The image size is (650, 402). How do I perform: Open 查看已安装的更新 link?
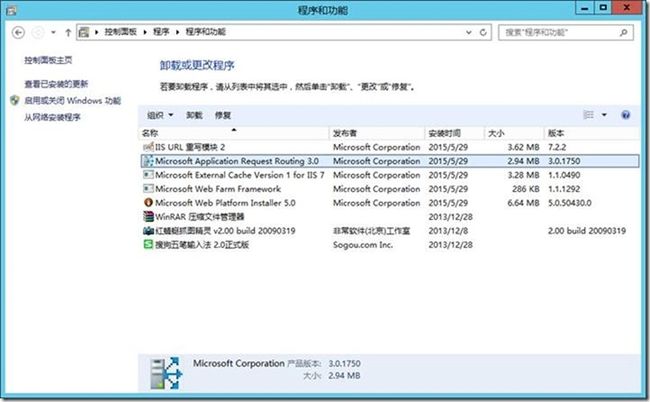point(56,84)
